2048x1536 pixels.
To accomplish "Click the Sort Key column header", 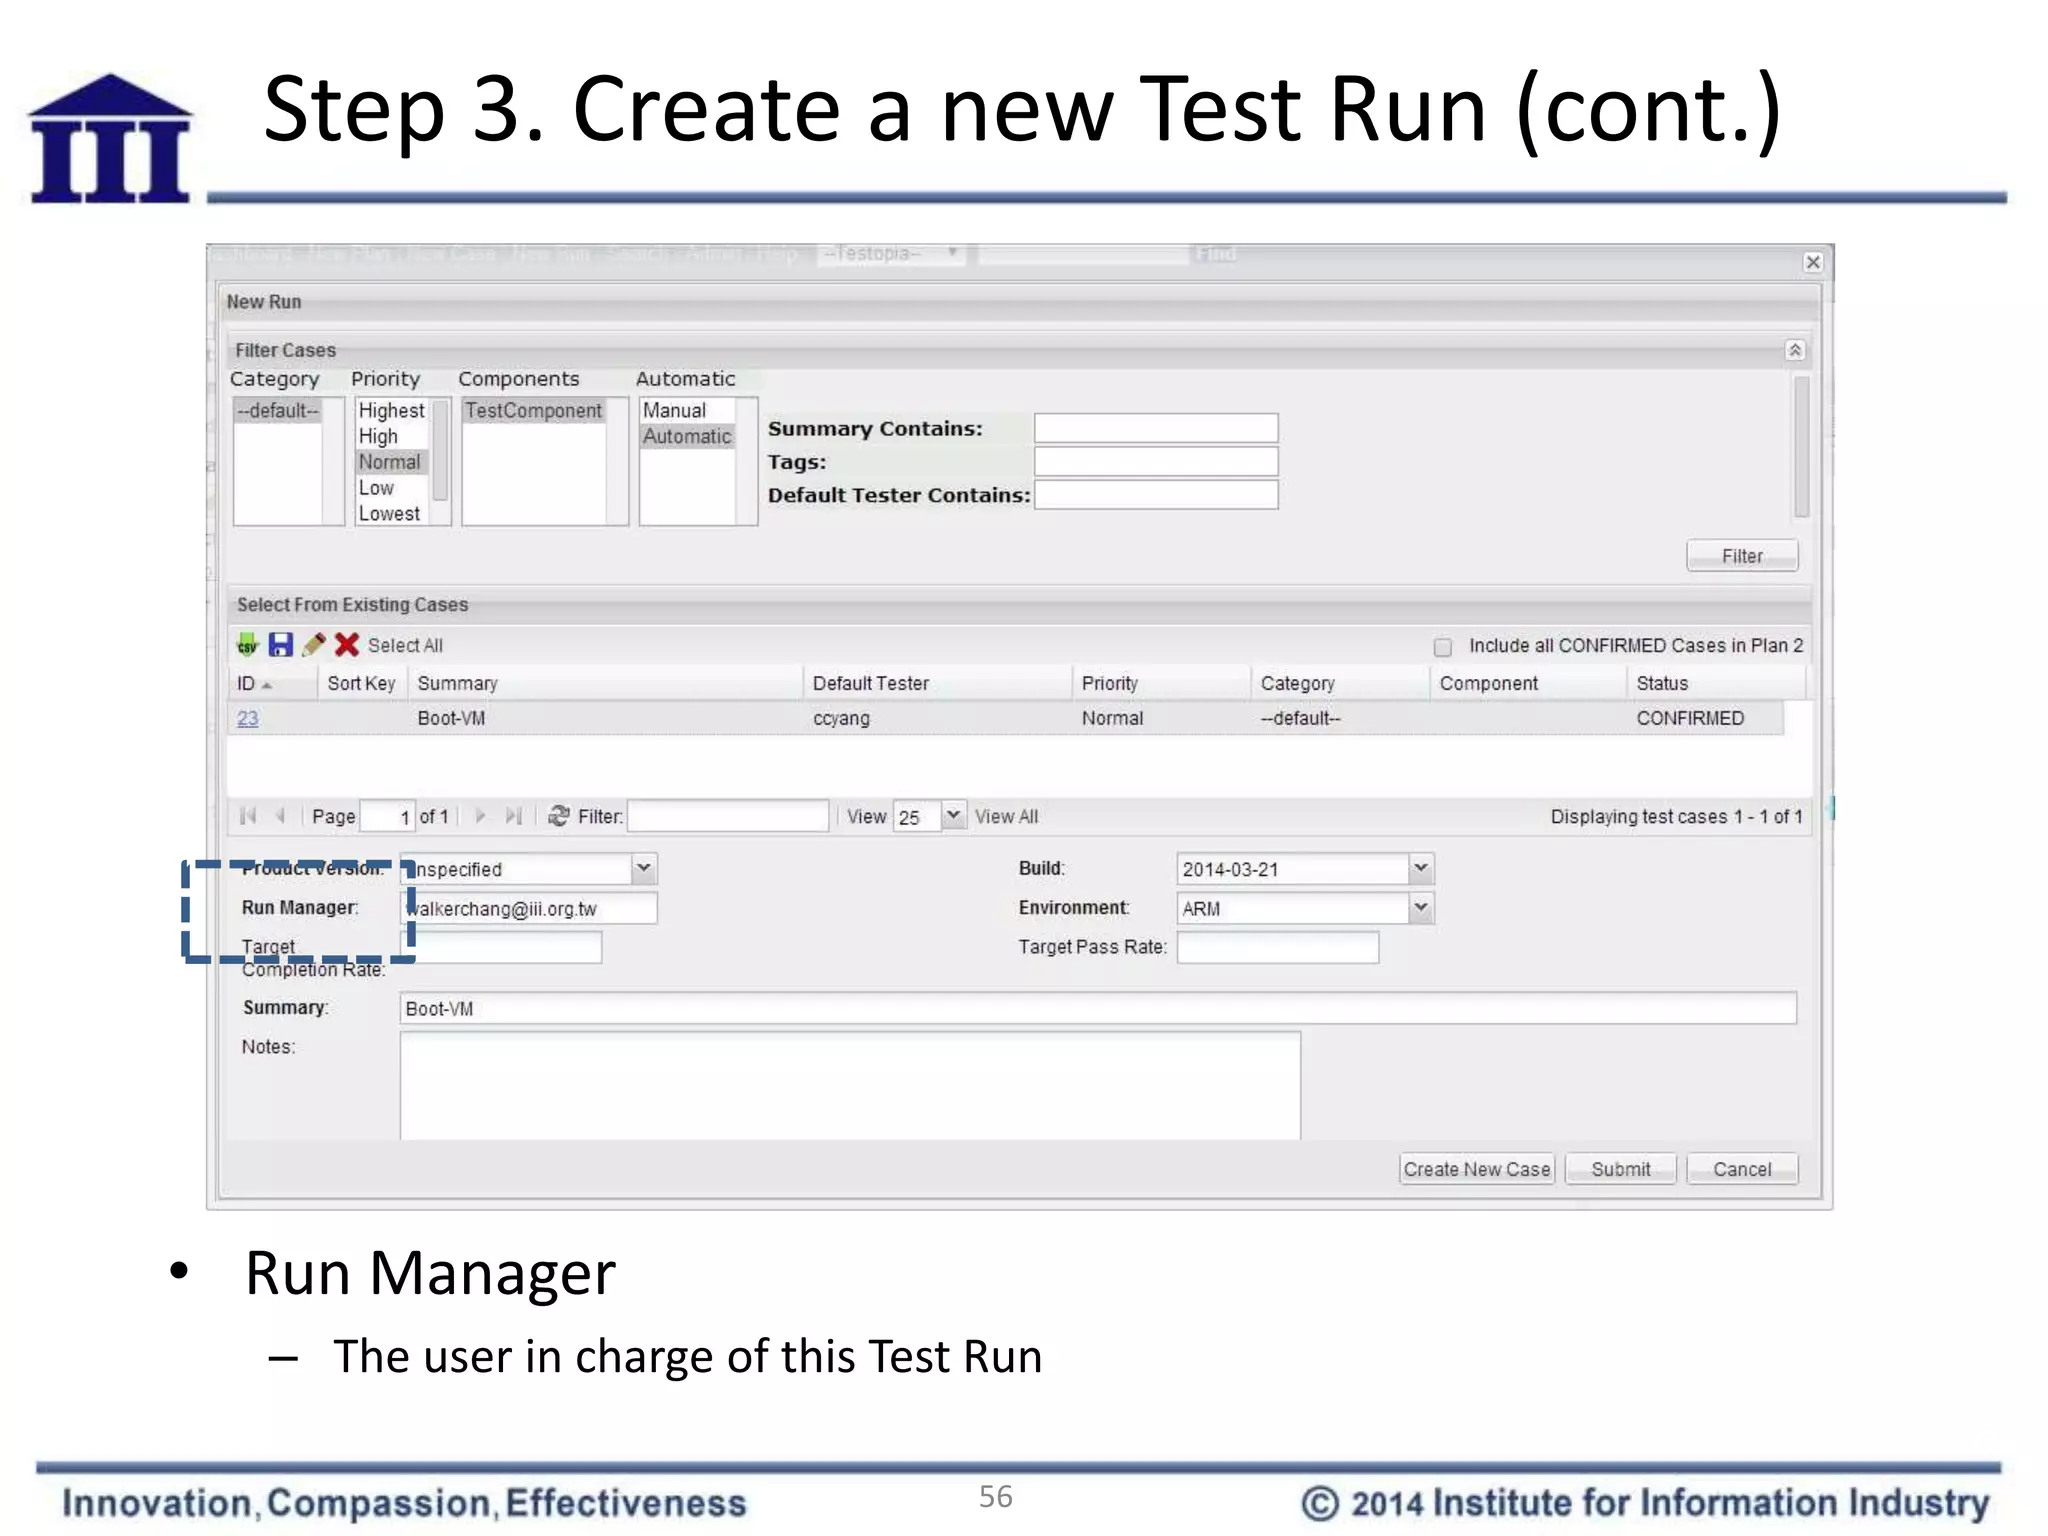I will pos(361,683).
